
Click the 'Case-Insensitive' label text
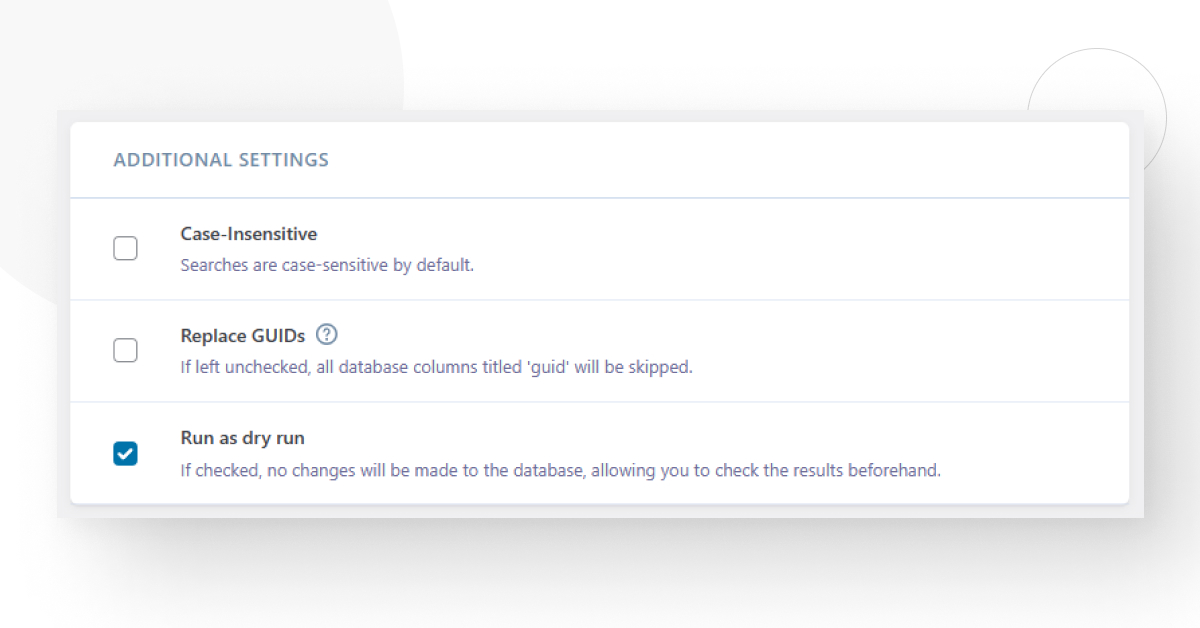[x=248, y=234]
